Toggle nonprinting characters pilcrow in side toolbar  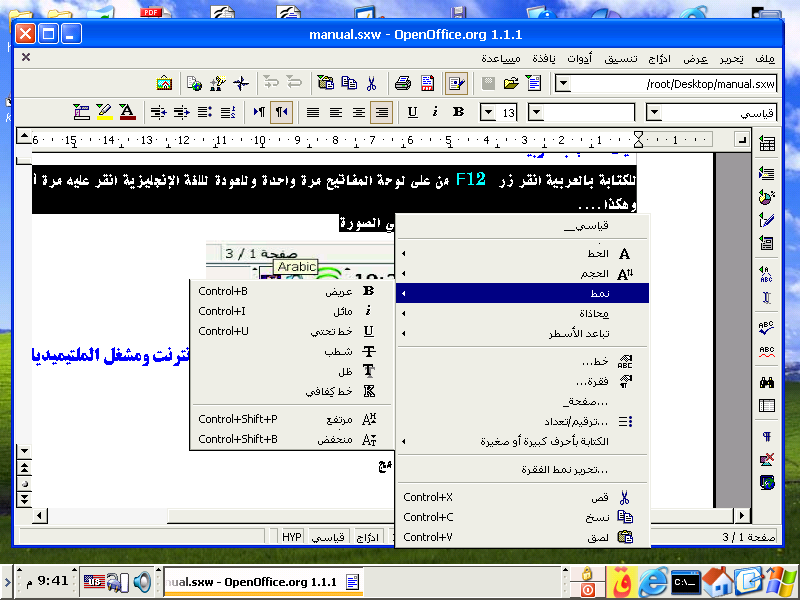click(767, 436)
